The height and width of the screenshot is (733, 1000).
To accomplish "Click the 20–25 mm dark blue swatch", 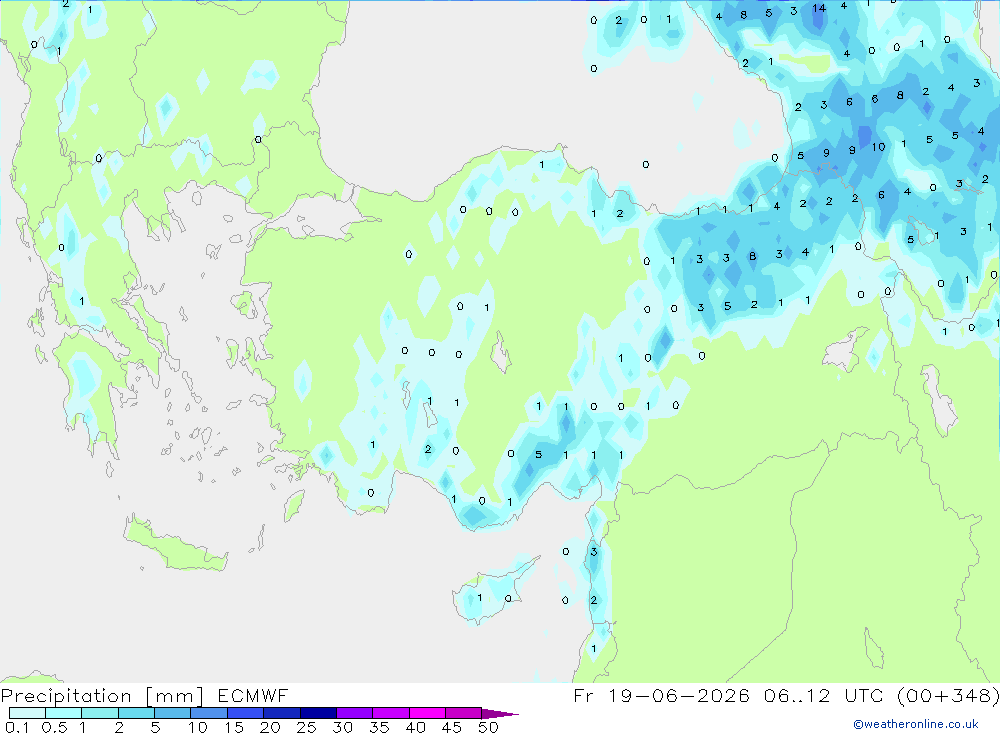I will [x=282, y=713].
